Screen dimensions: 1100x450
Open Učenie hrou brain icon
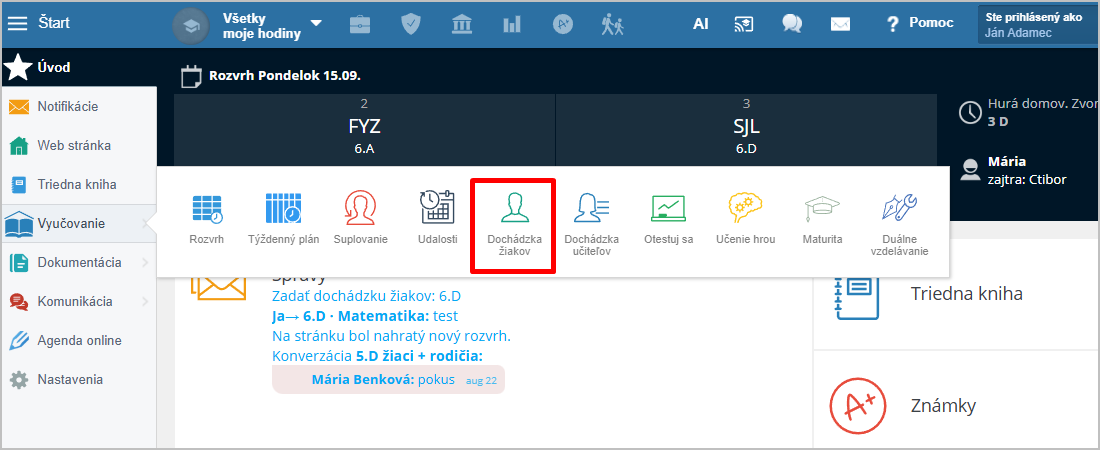[745, 208]
